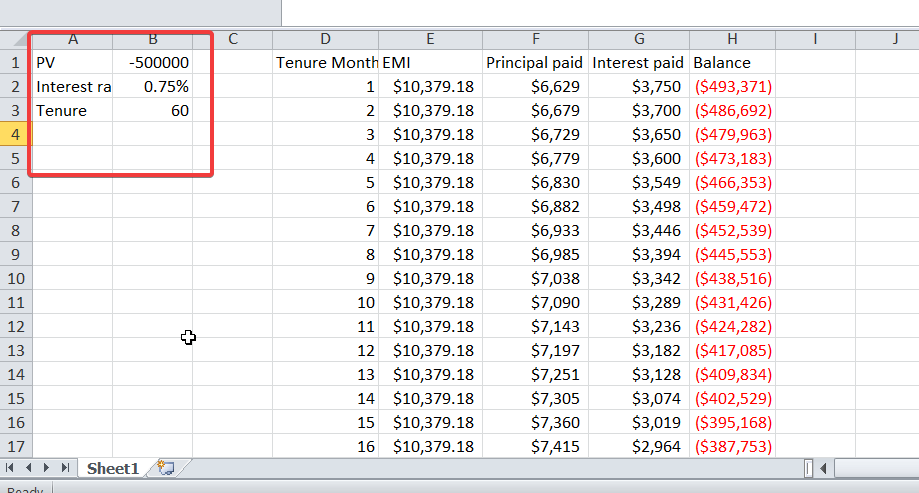Click the next sheet navigation arrow
The height and width of the screenshot is (493, 919).
click(46, 468)
